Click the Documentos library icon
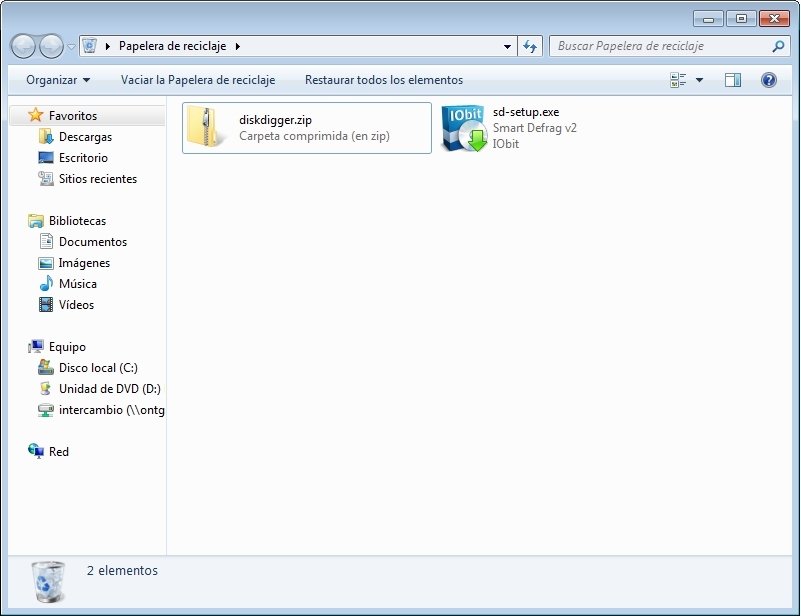 pyautogui.click(x=46, y=241)
